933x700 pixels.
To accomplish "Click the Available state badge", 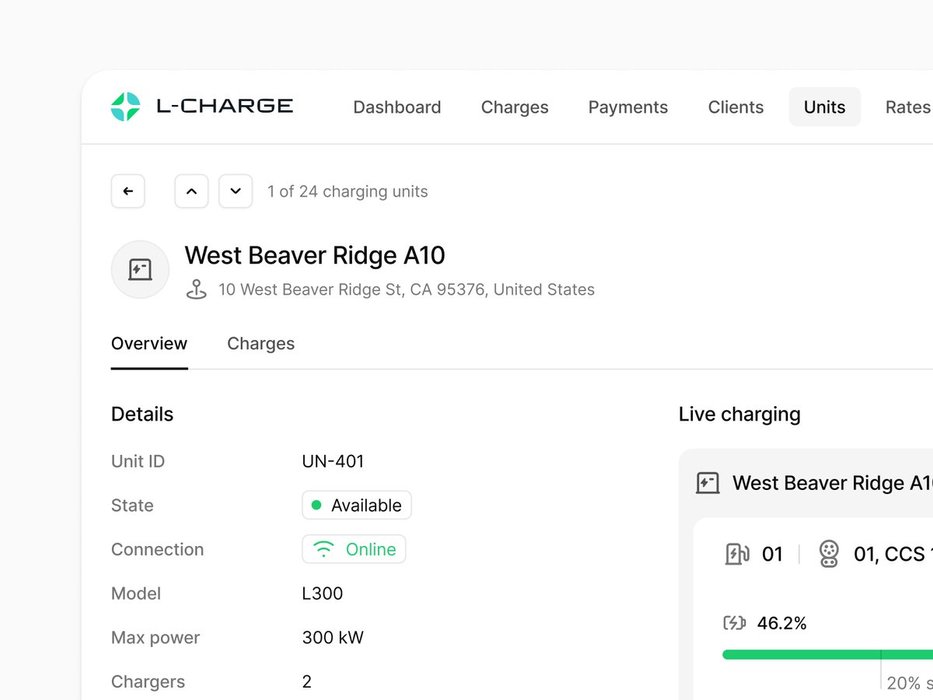I will tap(356, 505).
